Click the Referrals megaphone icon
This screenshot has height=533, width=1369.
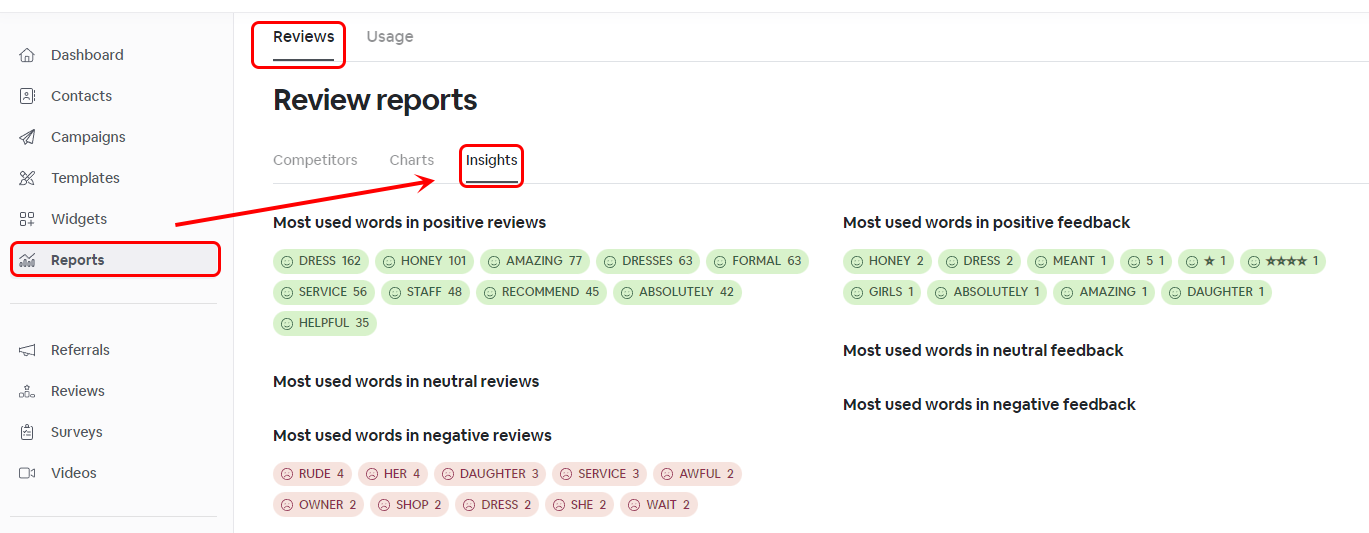pos(28,350)
